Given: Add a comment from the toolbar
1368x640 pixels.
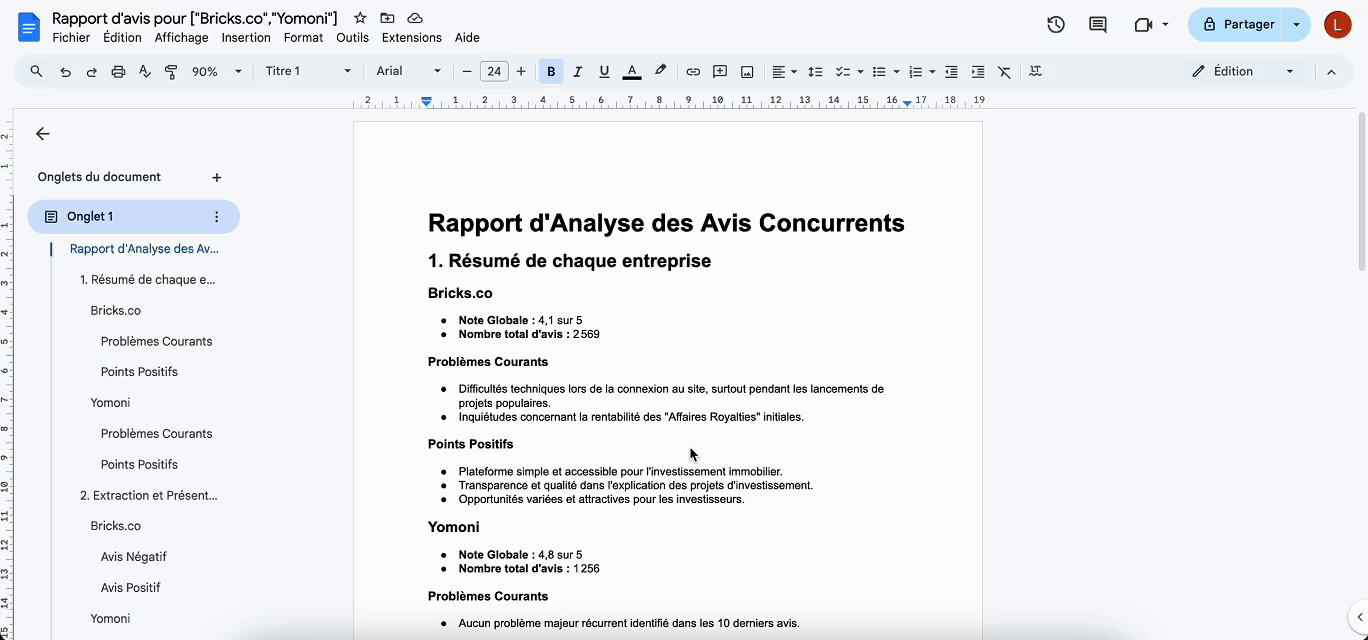Looking at the screenshot, I should click(720, 71).
